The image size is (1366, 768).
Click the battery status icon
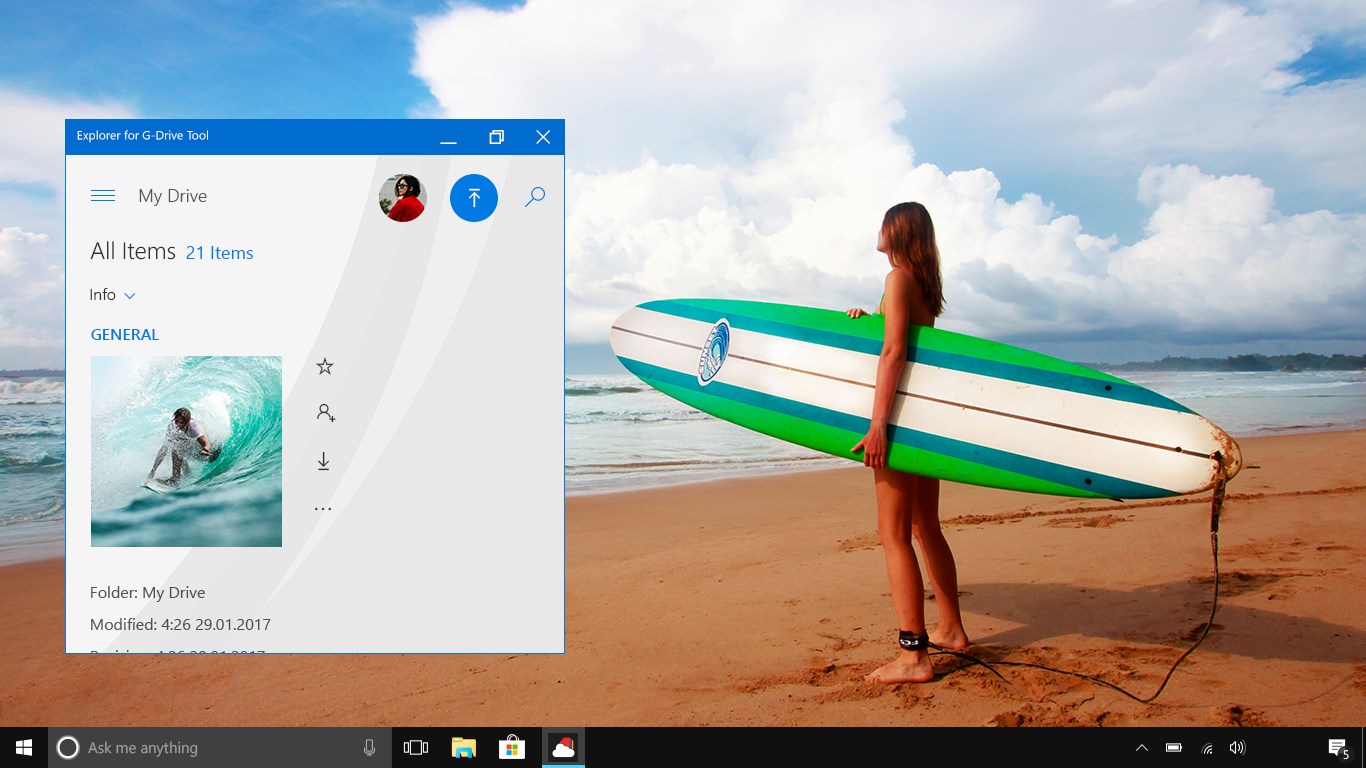(1174, 747)
